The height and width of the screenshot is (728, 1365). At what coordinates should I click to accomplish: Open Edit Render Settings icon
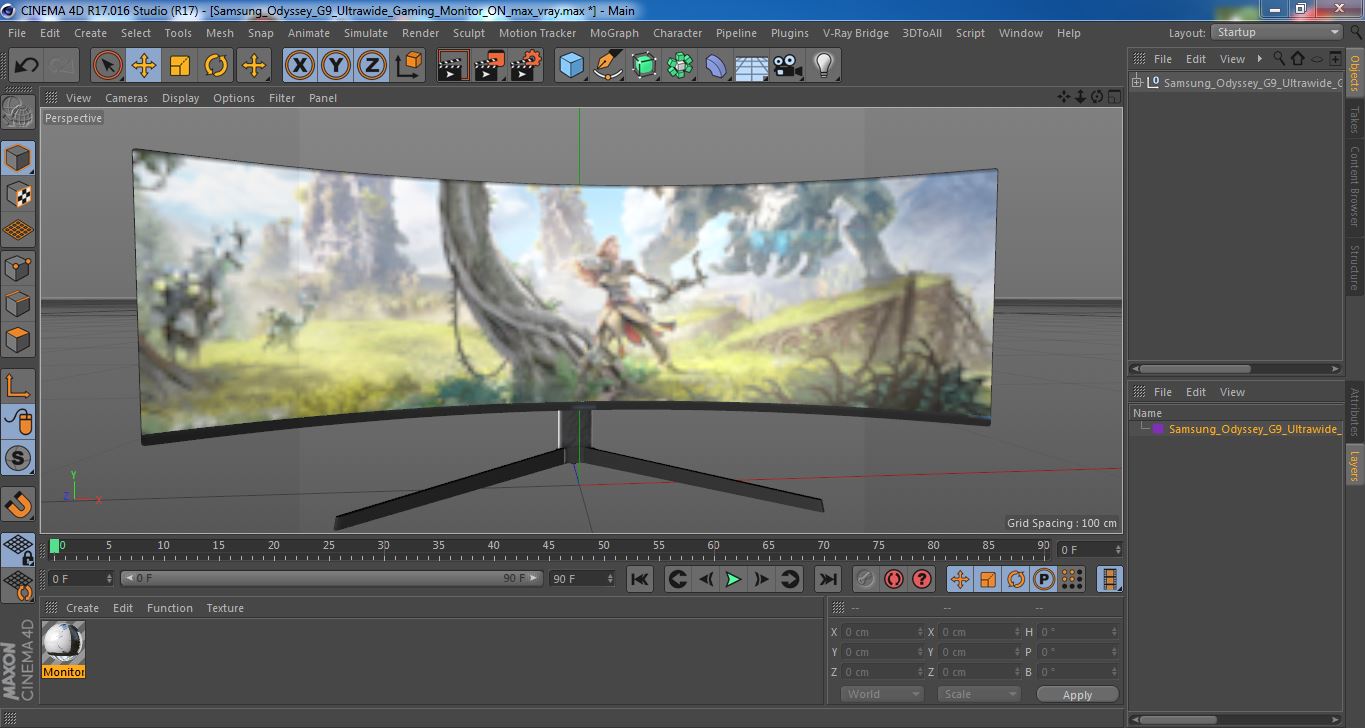[526, 66]
